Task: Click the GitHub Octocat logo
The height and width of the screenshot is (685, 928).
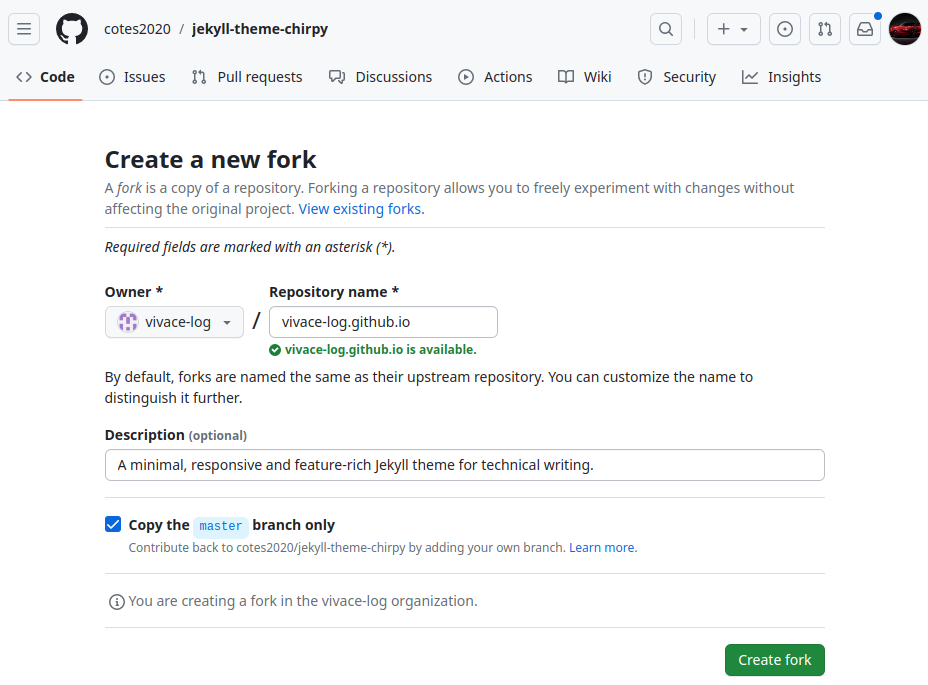Action: [x=72, y=29]
